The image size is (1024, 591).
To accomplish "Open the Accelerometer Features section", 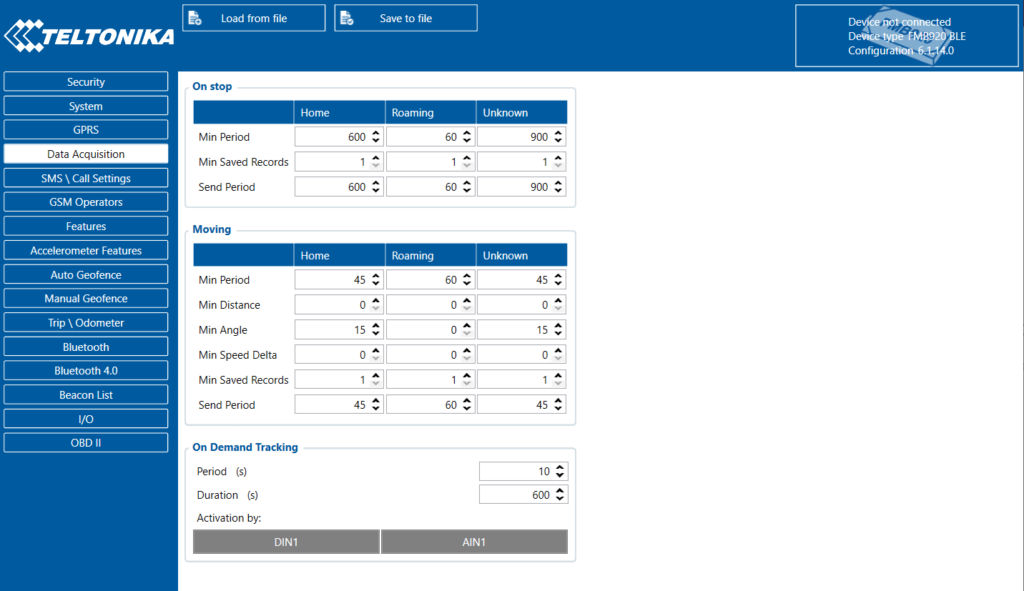I will tap(86, 251).
